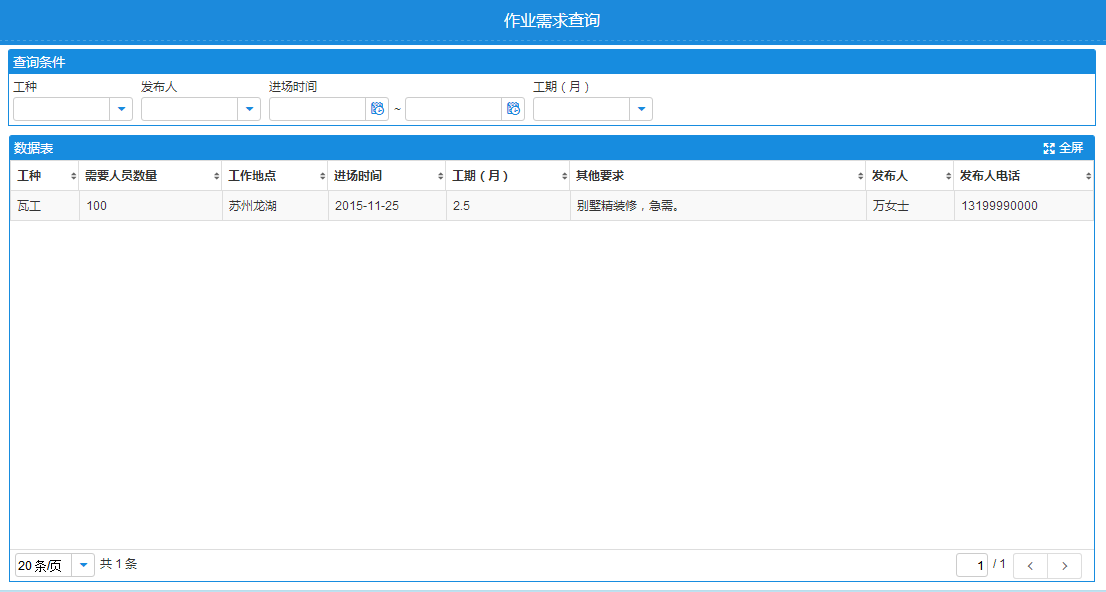Expand the 工期（月） dropdown filter

pyautogui.click(x=641, y=109)
